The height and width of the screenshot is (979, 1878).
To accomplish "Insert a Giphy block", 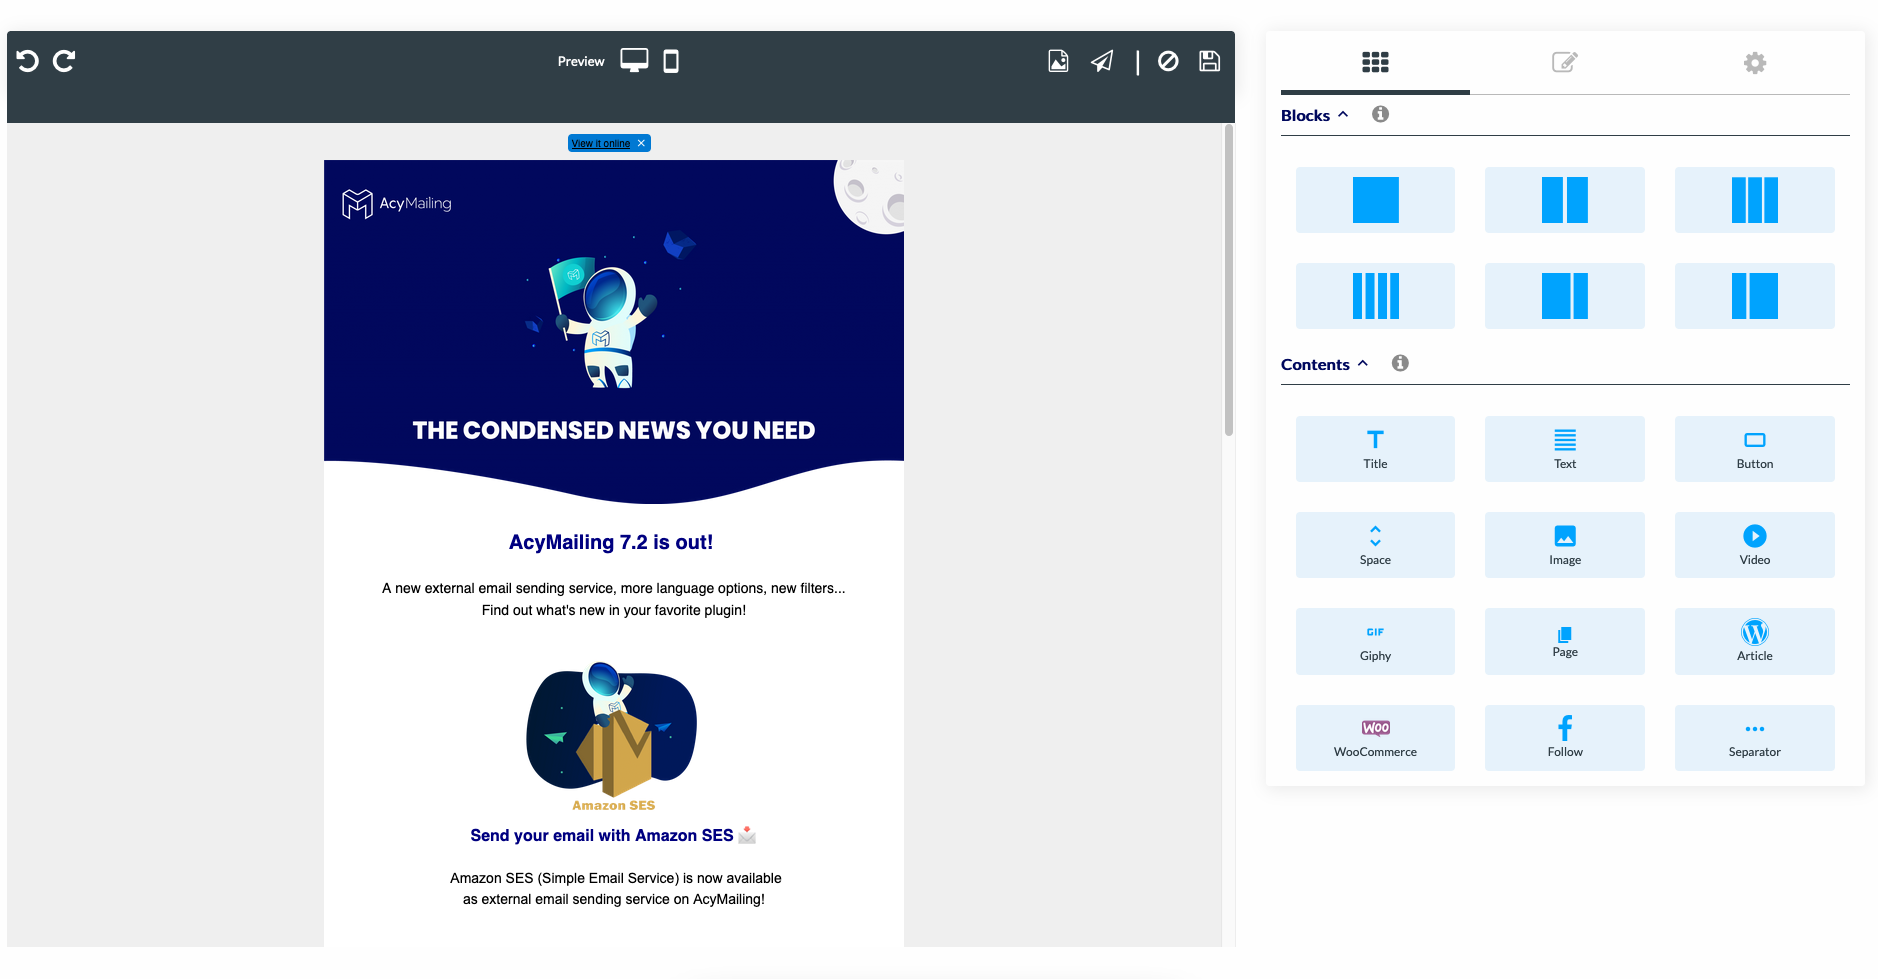I will tap(1375, 641).
